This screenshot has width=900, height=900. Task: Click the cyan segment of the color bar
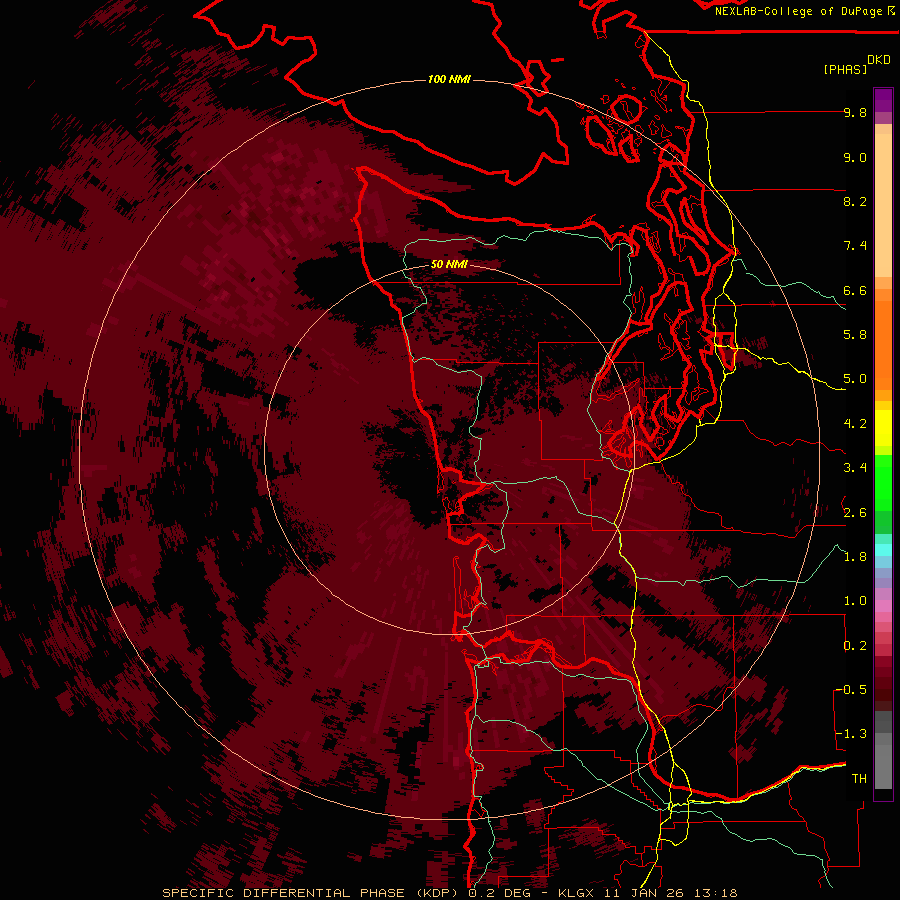coord(883,550)
